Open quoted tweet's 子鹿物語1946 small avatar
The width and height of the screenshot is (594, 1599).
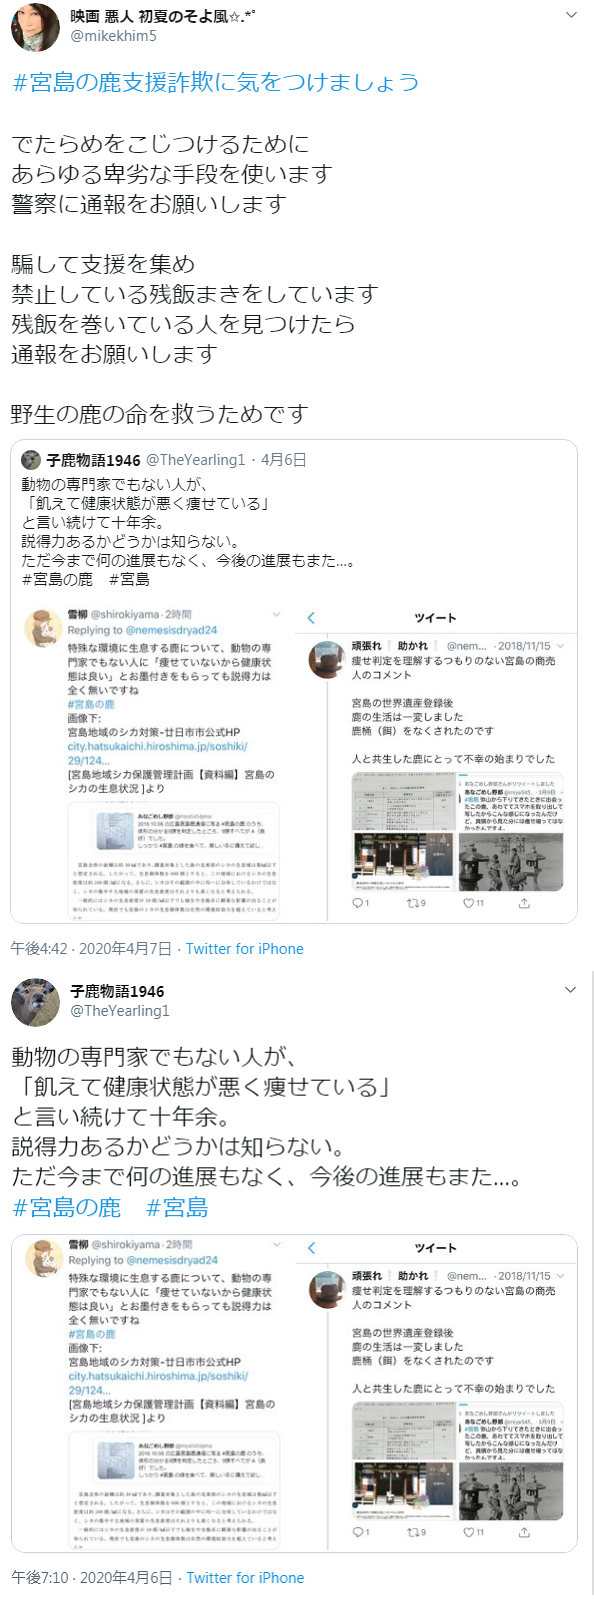31,460
